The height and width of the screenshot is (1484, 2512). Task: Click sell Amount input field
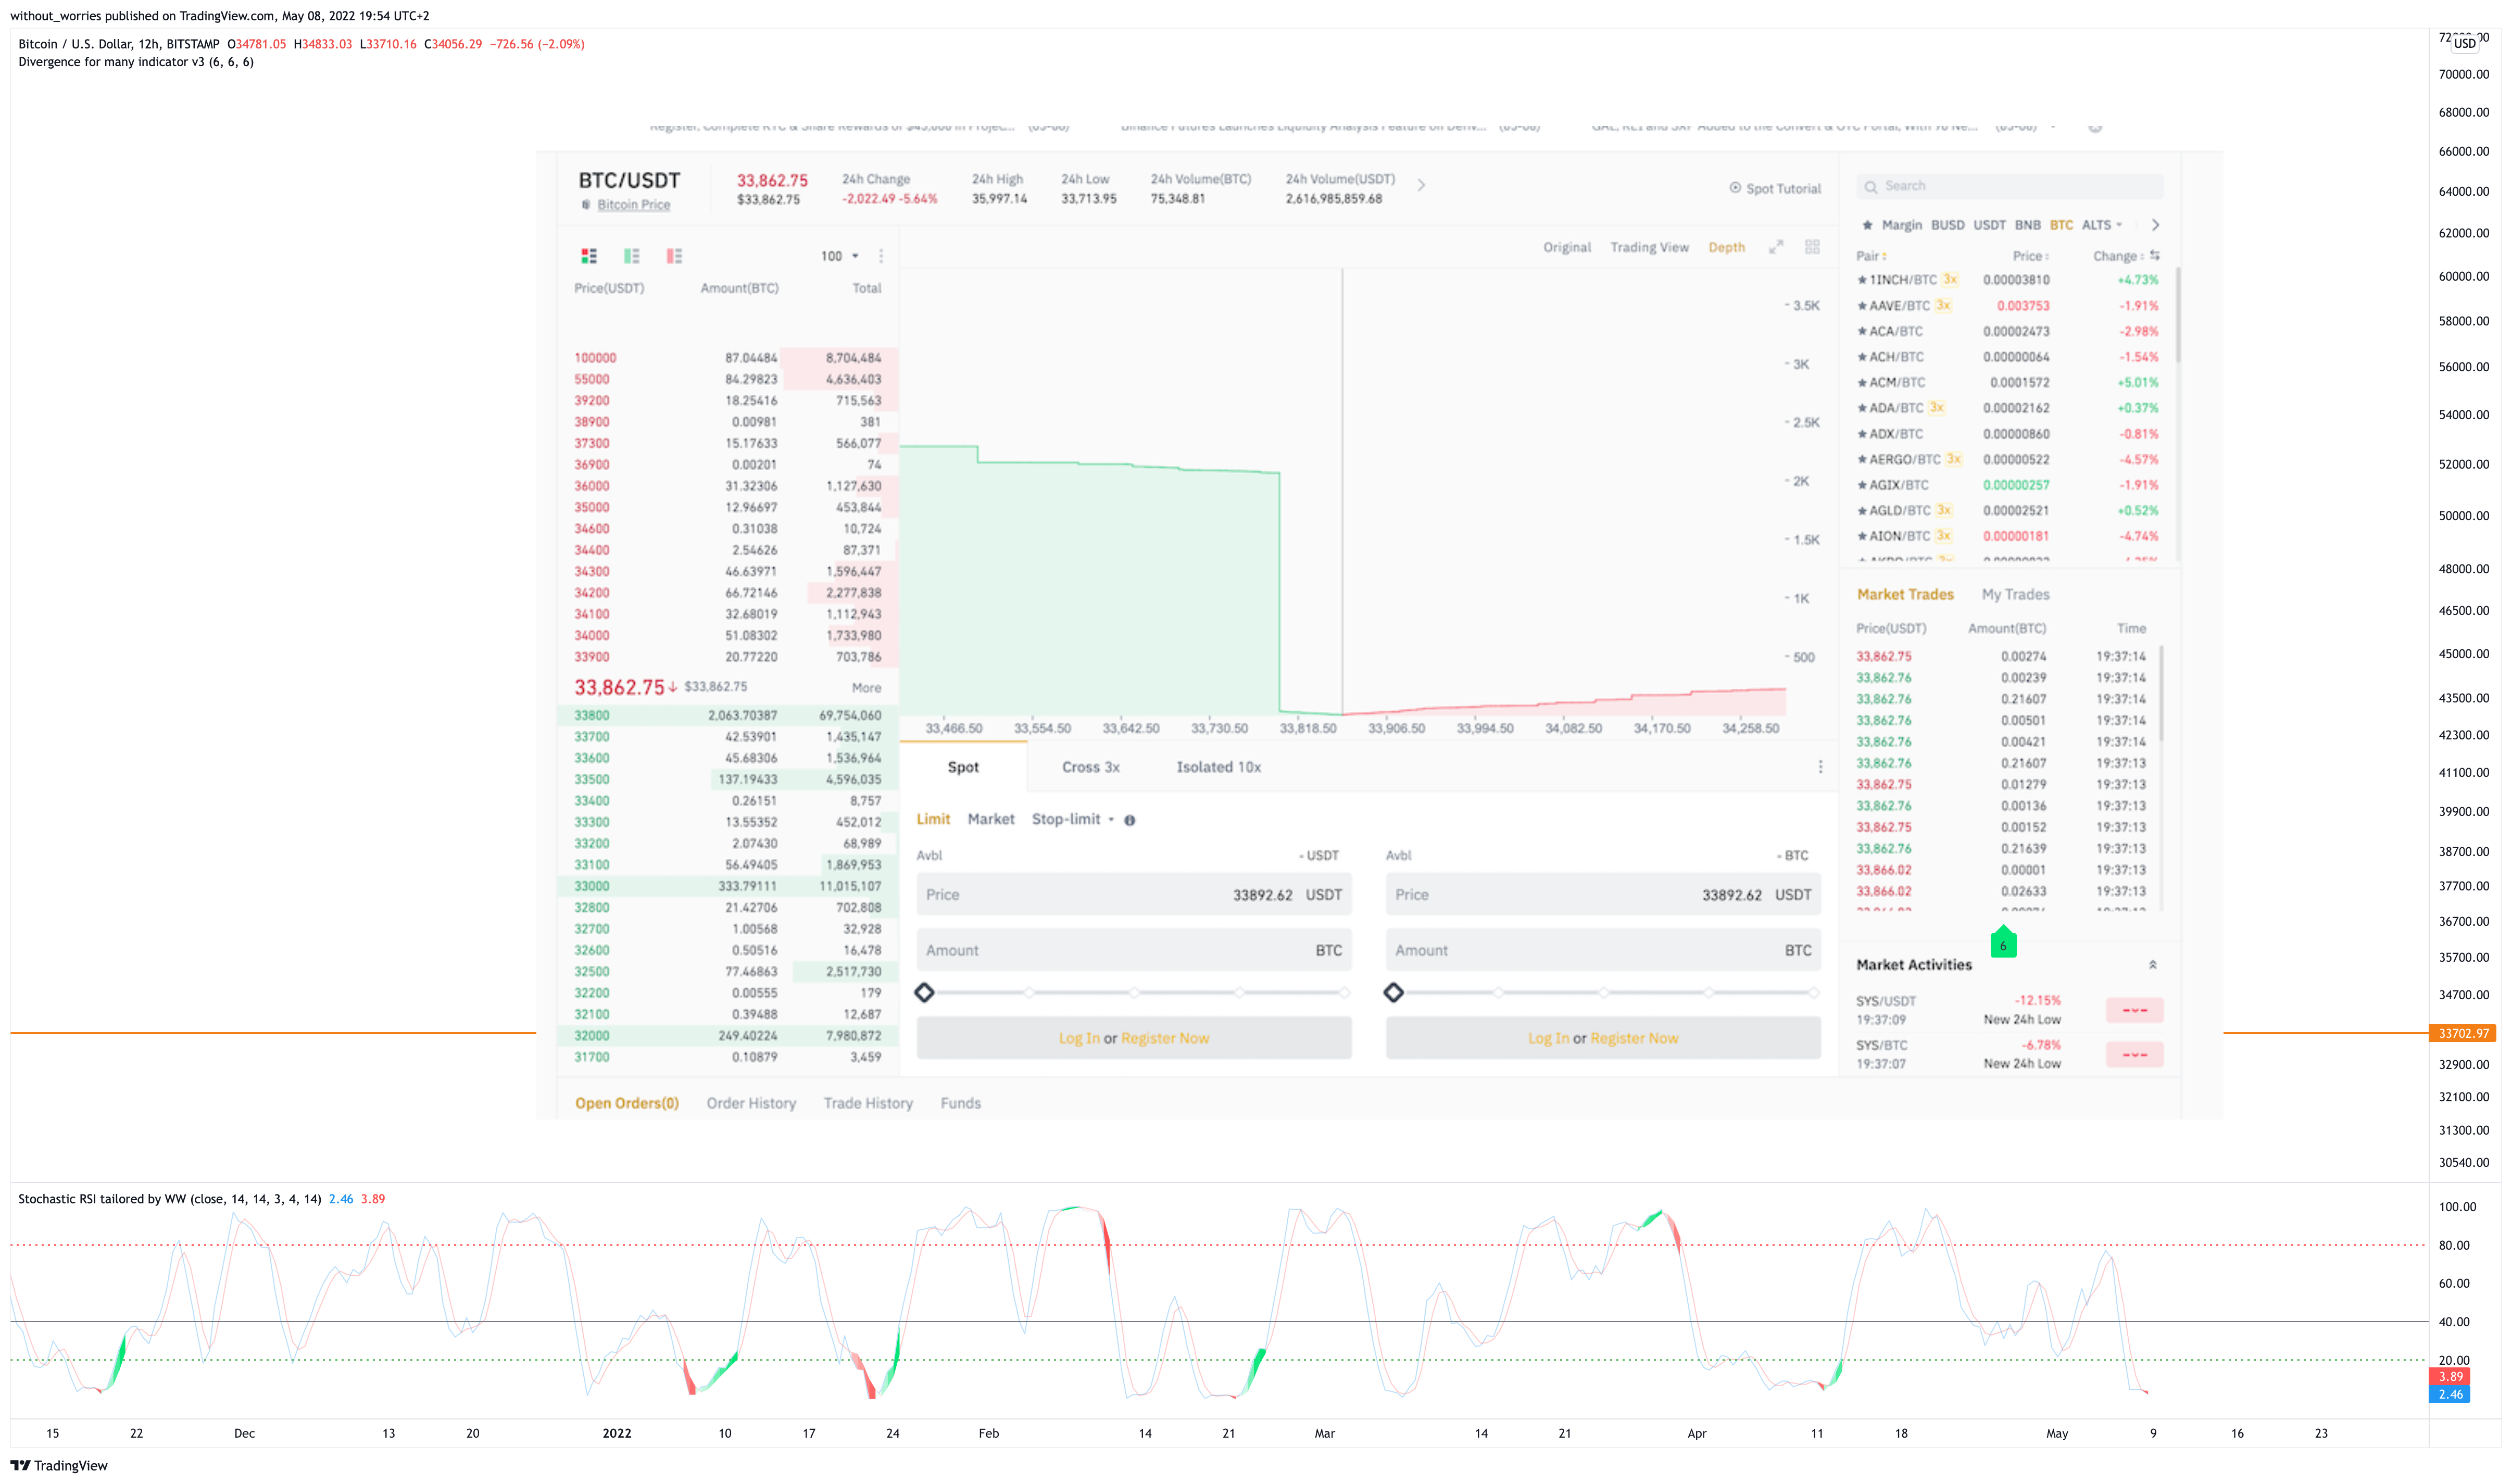click(1603, 950)
